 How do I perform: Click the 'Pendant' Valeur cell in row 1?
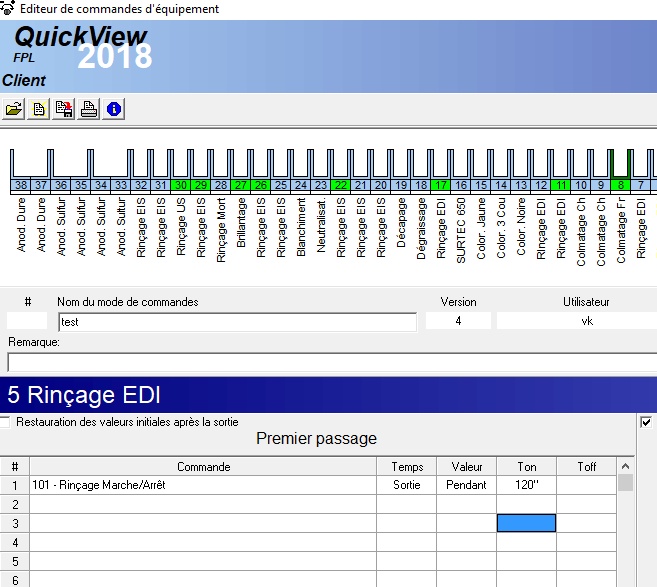pyautogui.click(x=466, y=485)
